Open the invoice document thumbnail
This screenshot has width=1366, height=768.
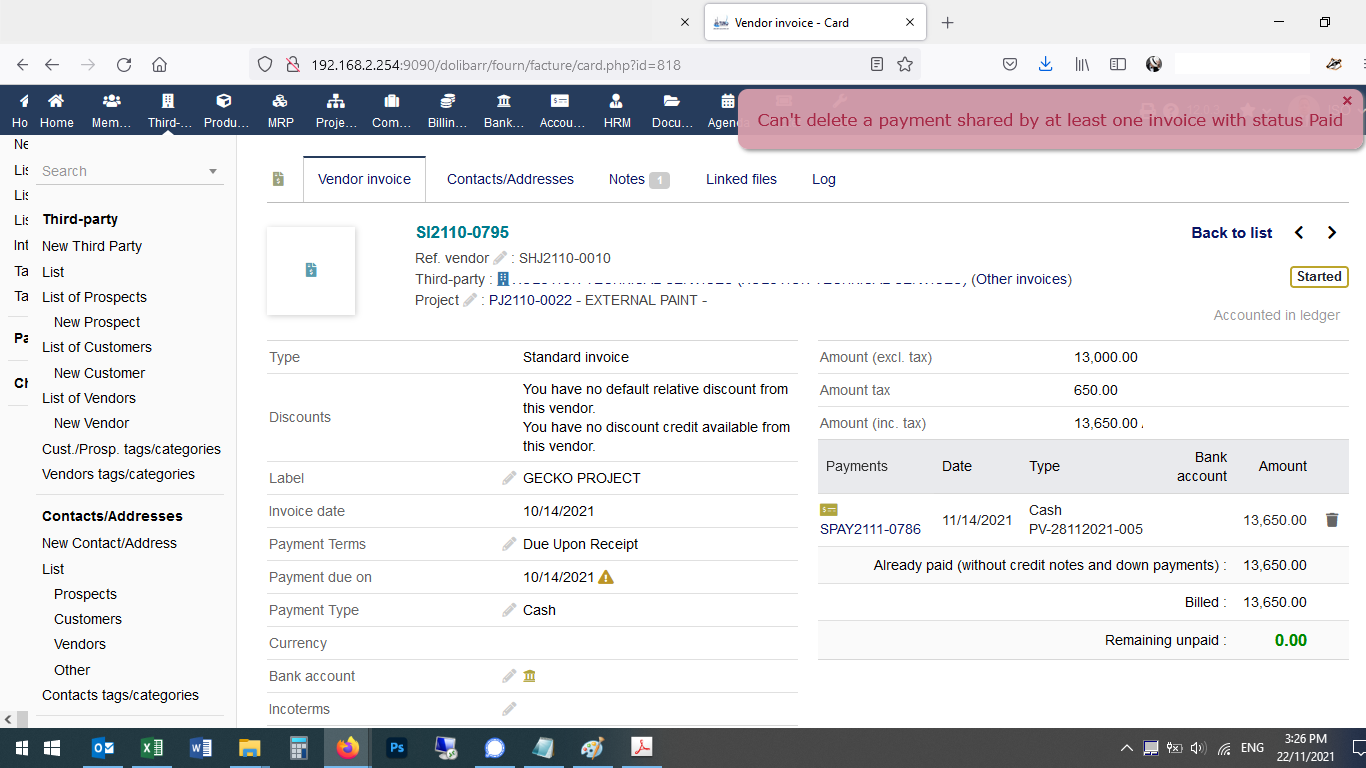click(311, 270)
